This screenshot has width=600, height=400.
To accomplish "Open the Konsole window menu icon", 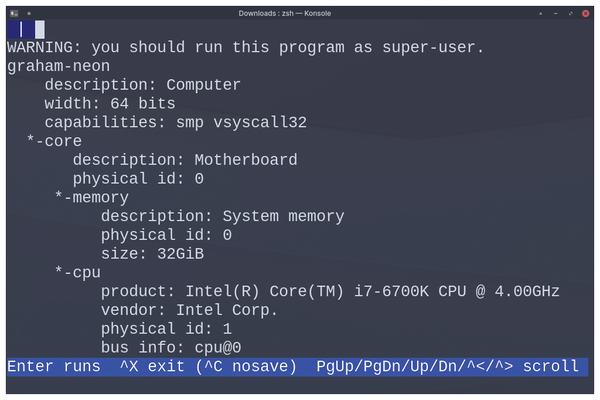I will (x=14, y=13).
